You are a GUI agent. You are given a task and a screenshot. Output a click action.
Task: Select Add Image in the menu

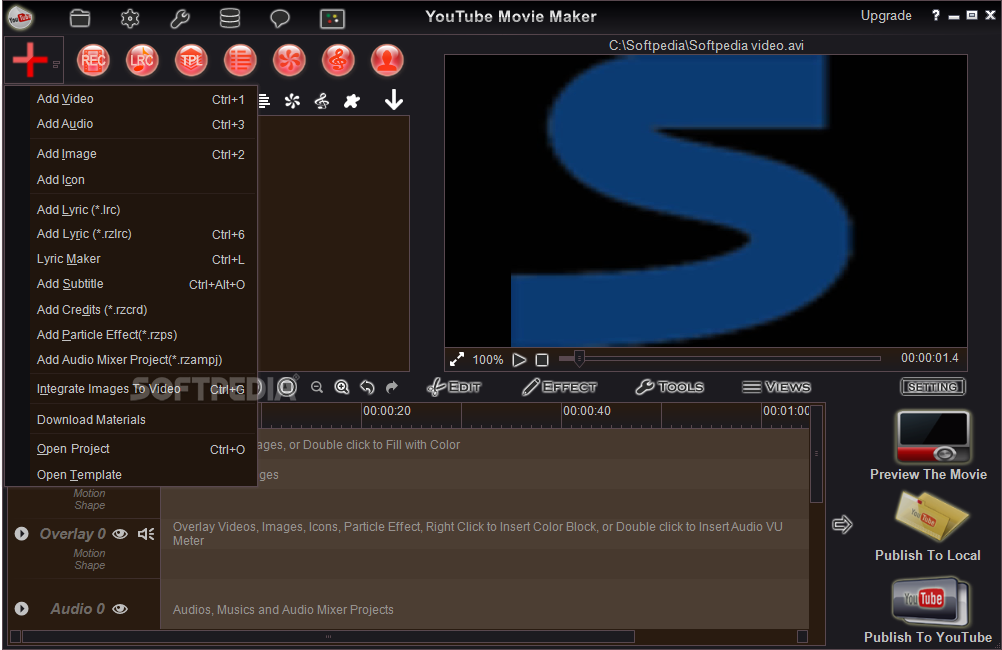pyautogui.click(x=143, y=154)
